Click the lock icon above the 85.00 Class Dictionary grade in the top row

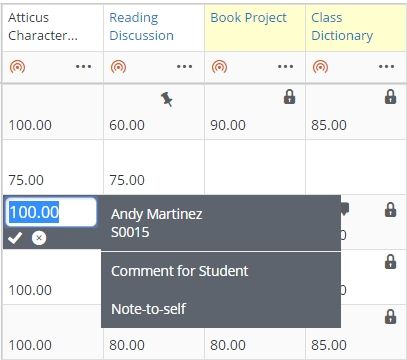[x=390, y=97]
